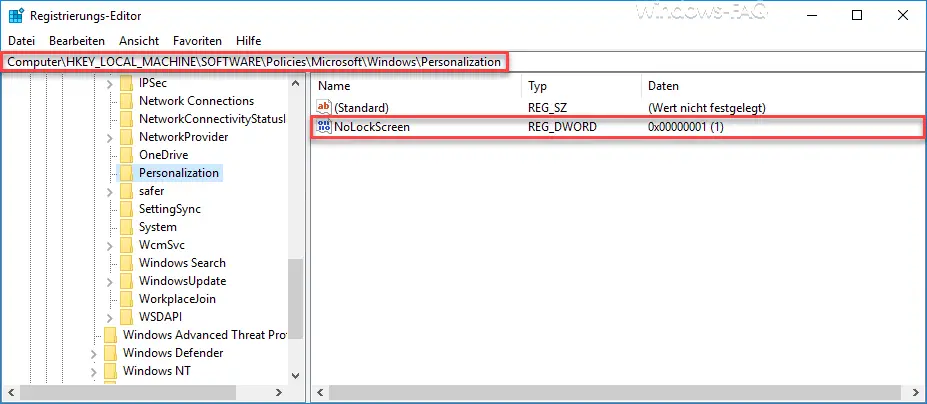Open the Datei menu

coord(21,41)
